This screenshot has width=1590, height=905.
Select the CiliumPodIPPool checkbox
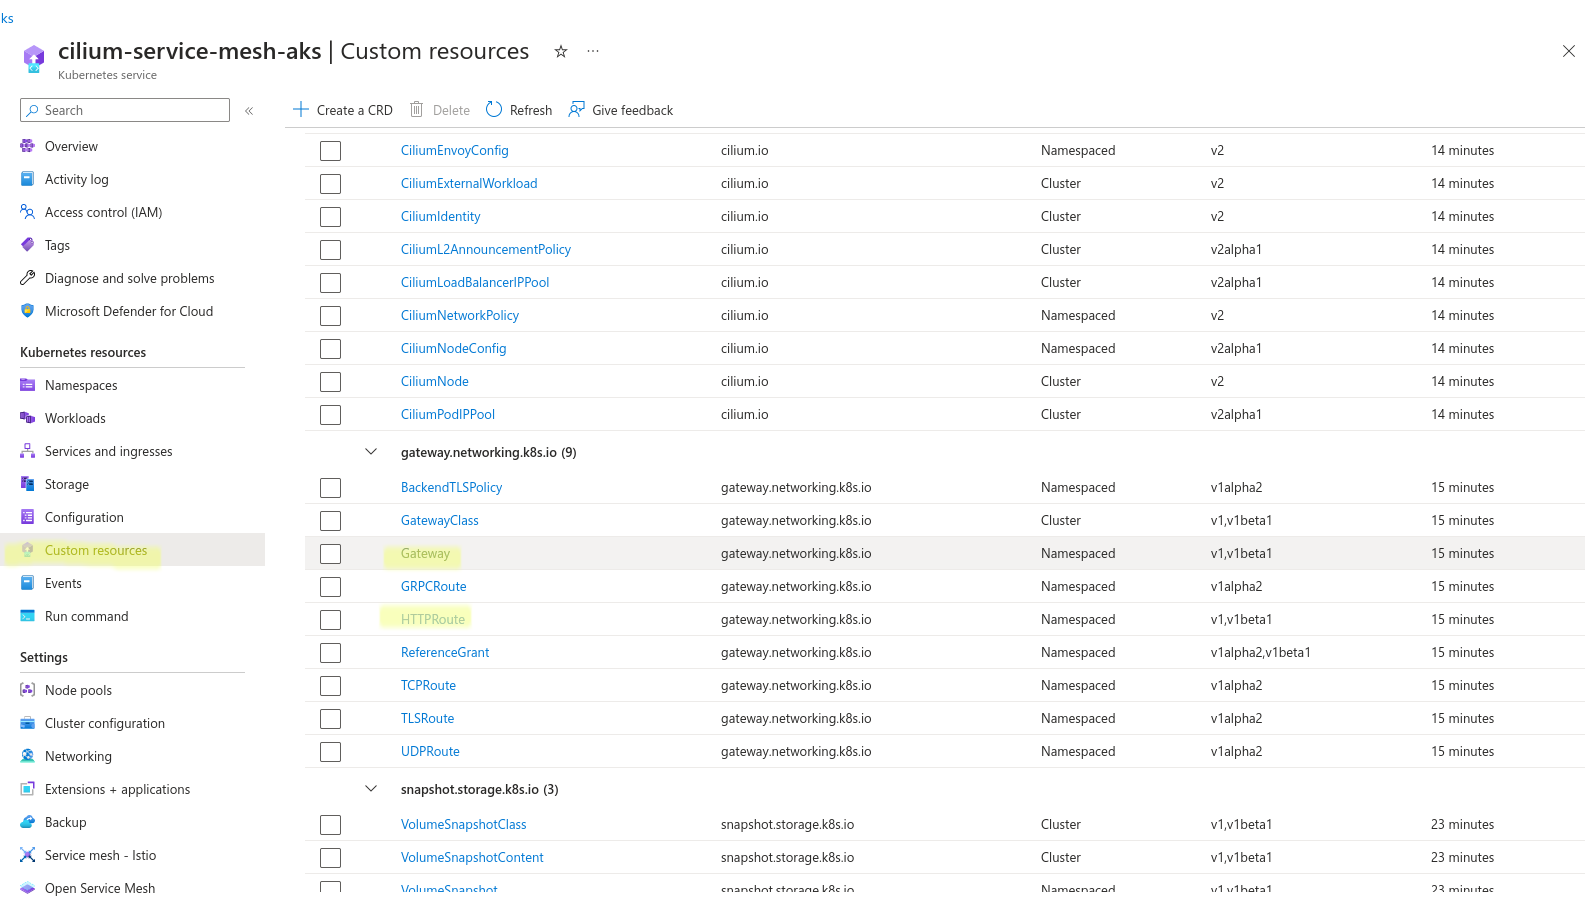click(330, 415)
